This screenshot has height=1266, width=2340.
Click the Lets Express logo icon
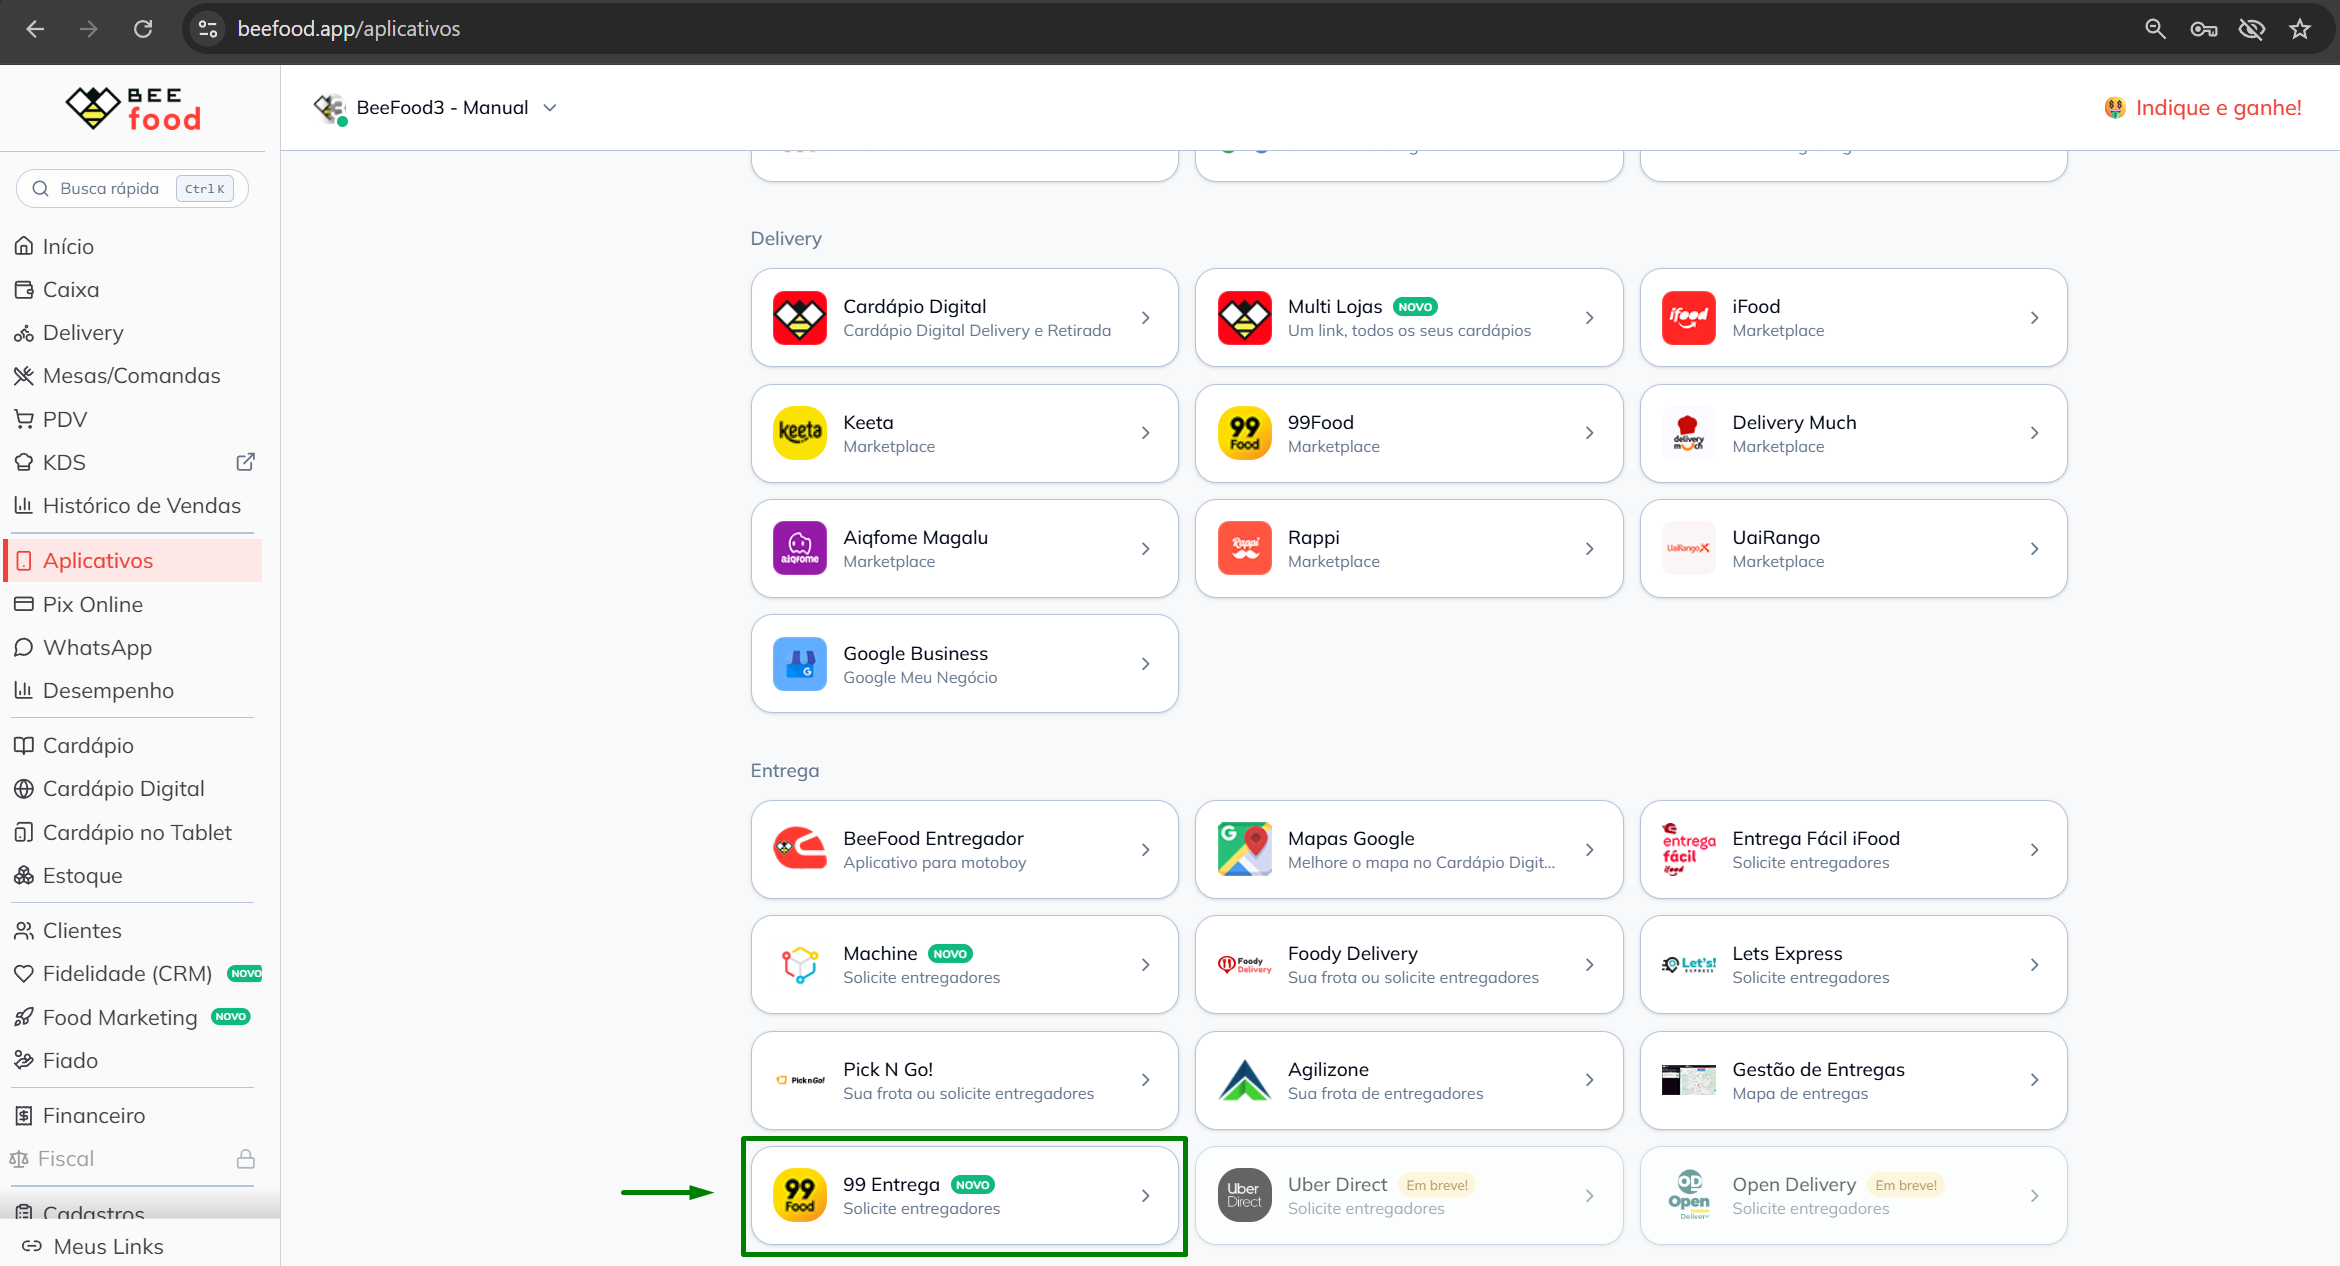click(1688, 965)
